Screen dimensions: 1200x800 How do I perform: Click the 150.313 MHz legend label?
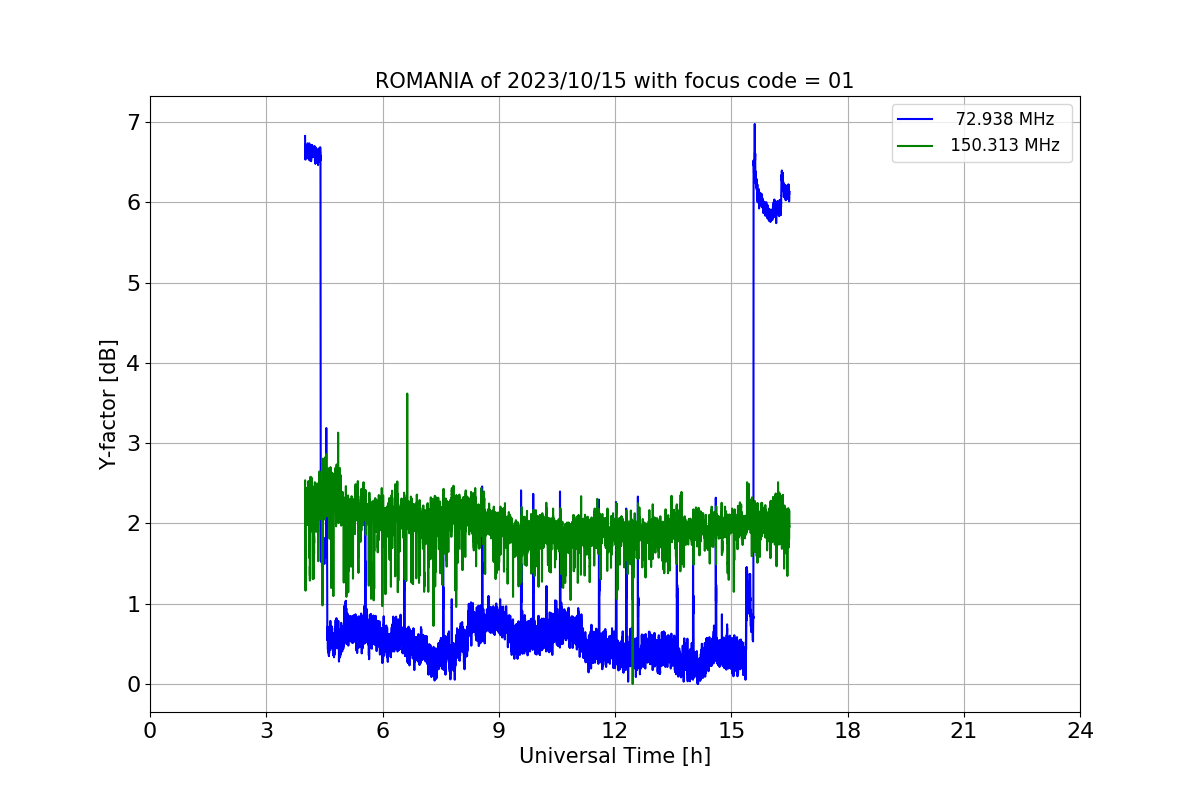pos(1004,145)
